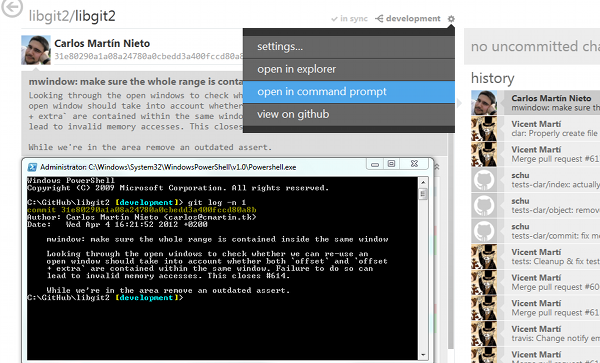Collapse commit details with the double chevron
The image size is (600, 363).
point(437,167)
